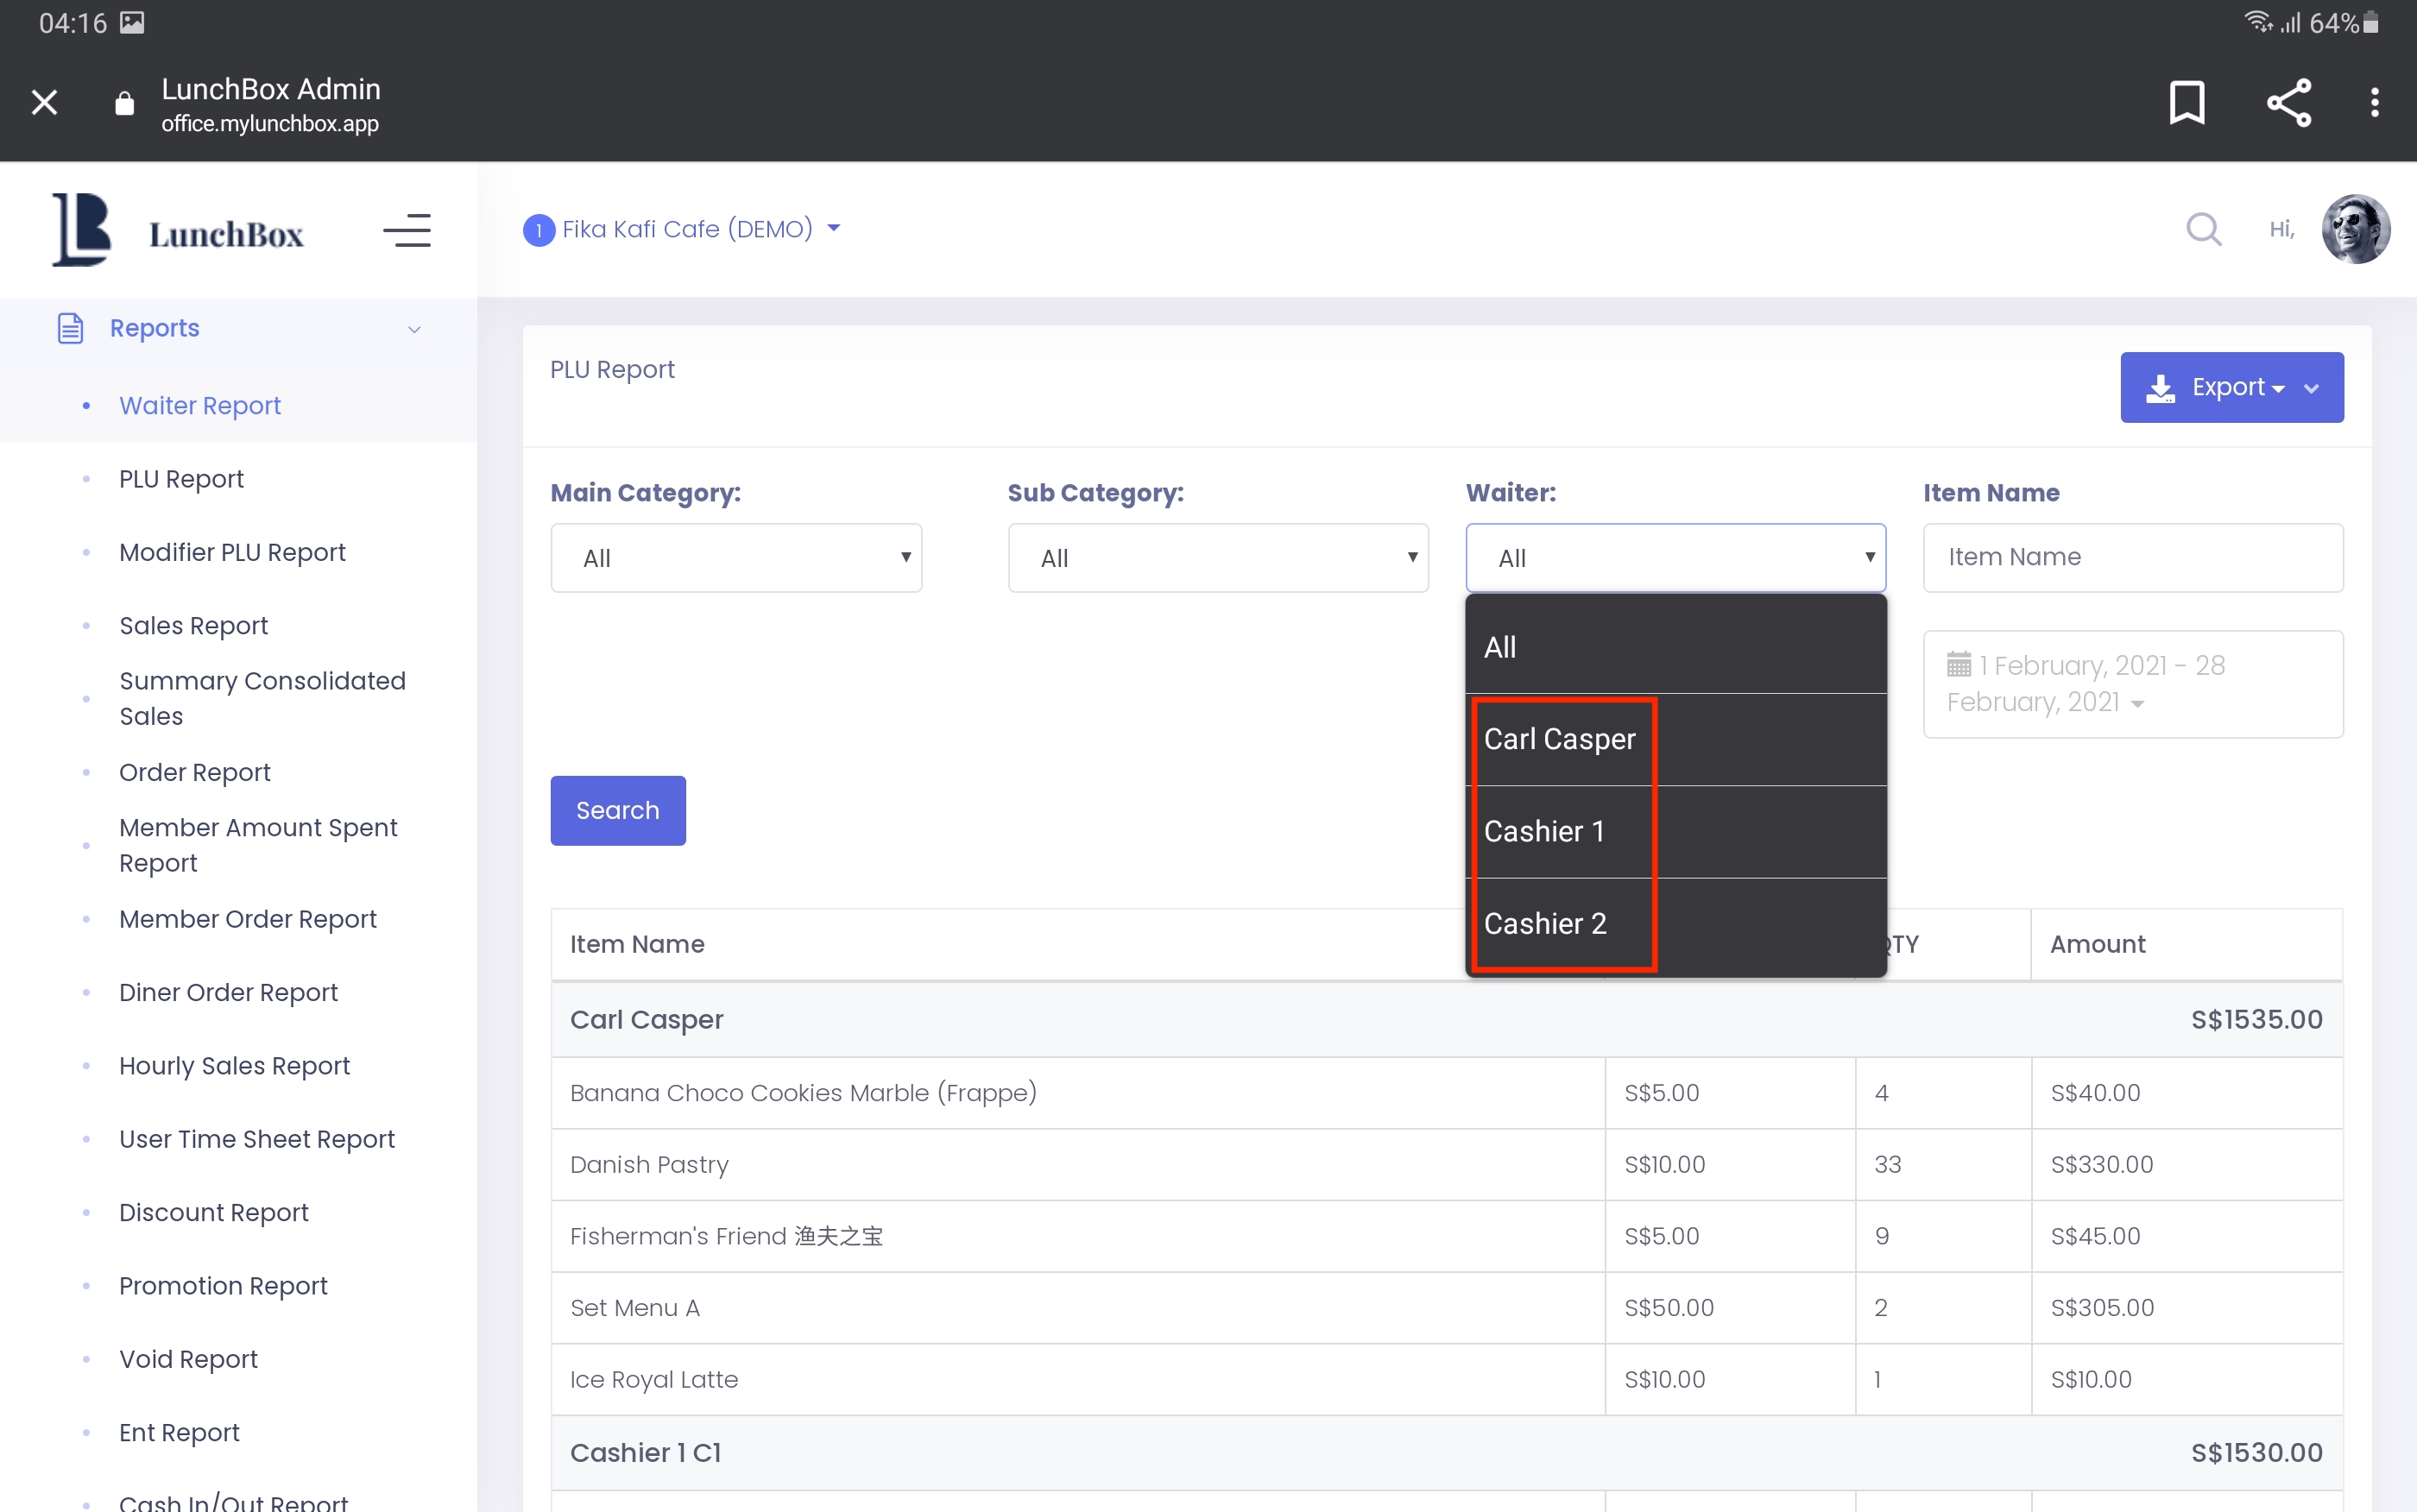This screenshot has width=2417, height=1512.
Task: Open the user profile avatar
Action: tap(2354, 229)
